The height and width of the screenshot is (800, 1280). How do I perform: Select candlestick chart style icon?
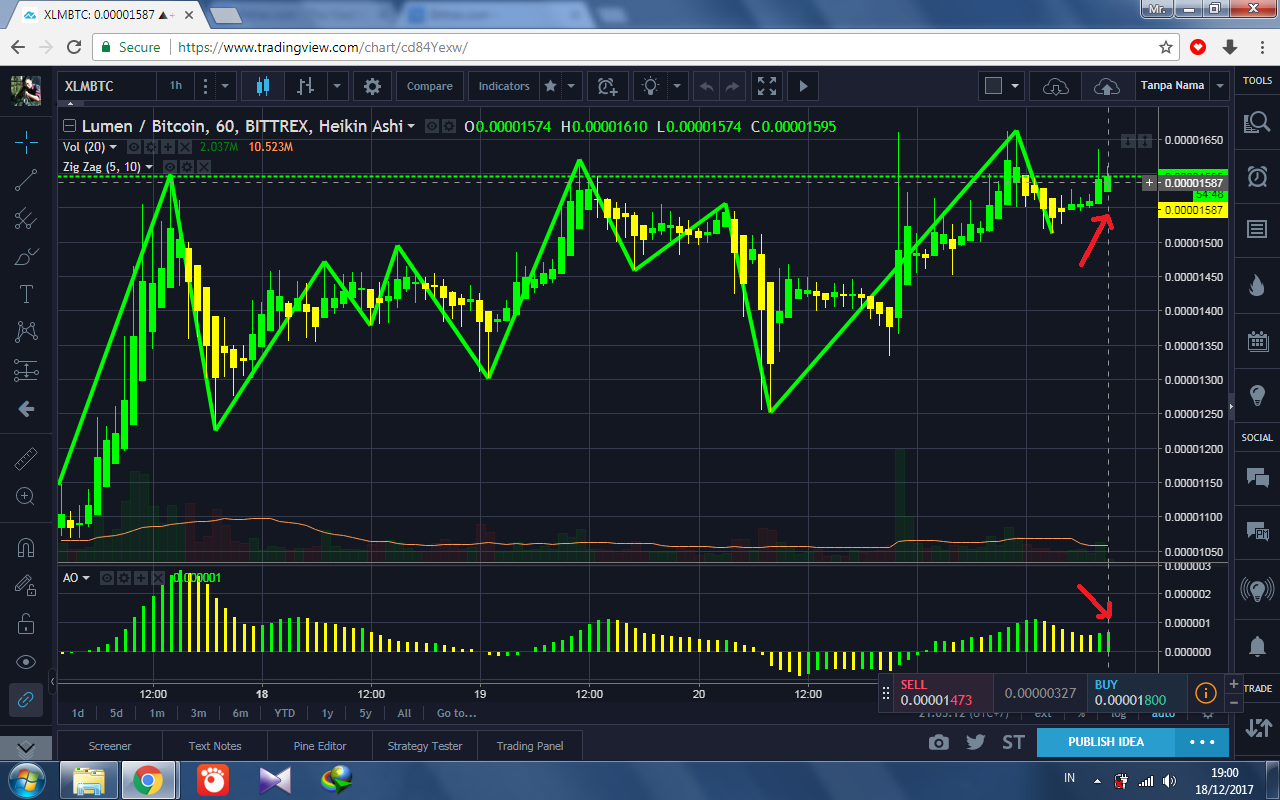(264, 86)
